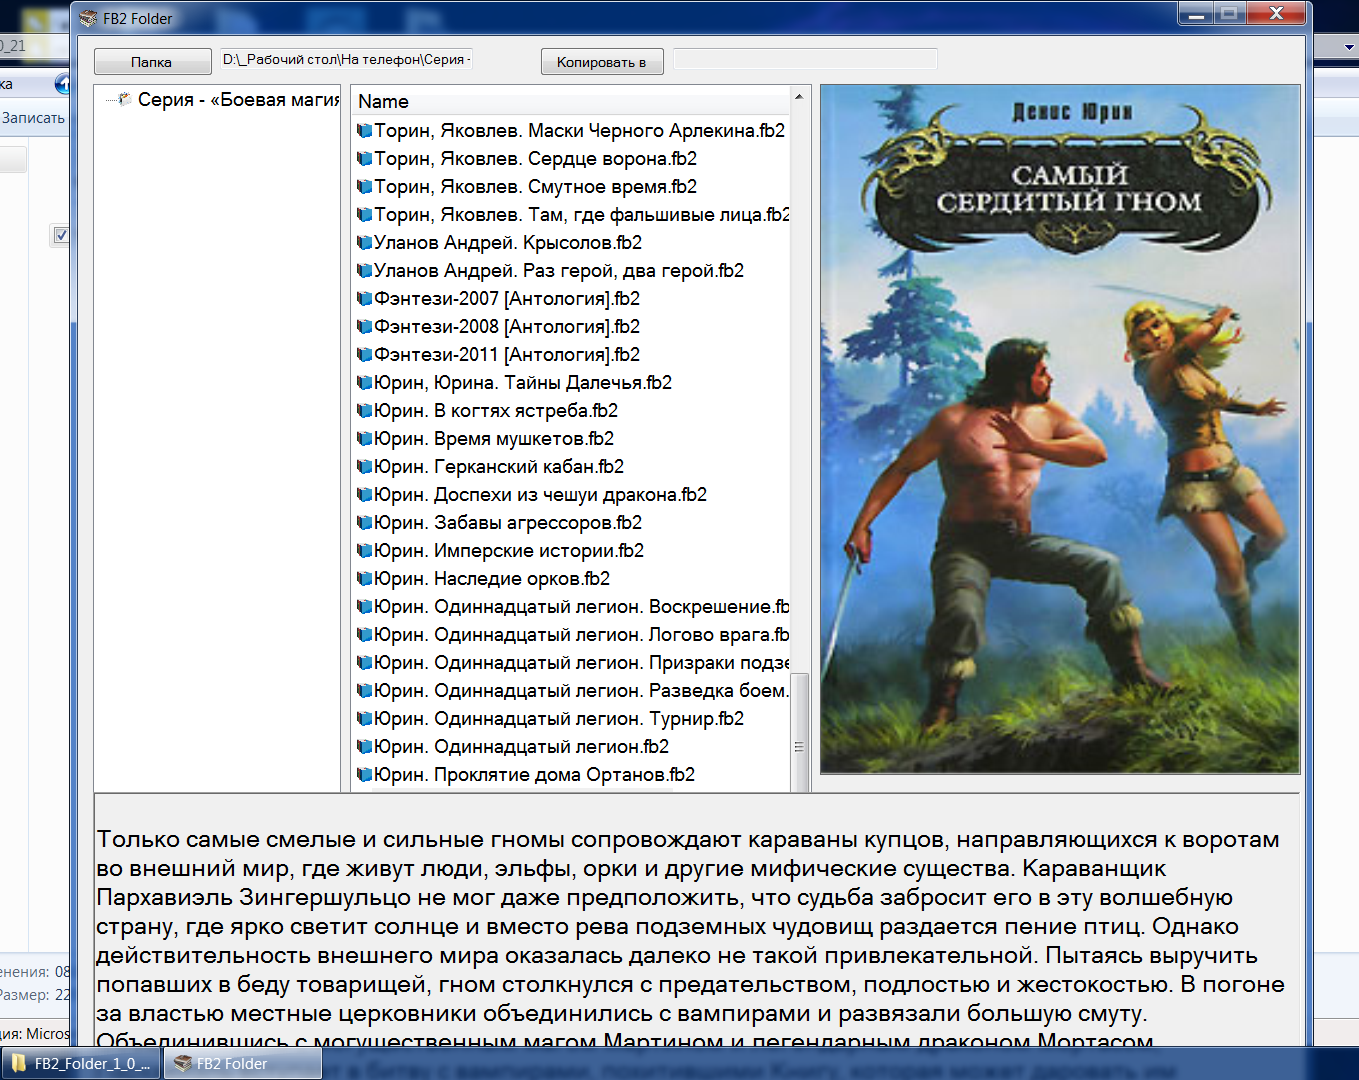Click file icon of Юрин. Время мушкетов.fb2

click(365, 439)
